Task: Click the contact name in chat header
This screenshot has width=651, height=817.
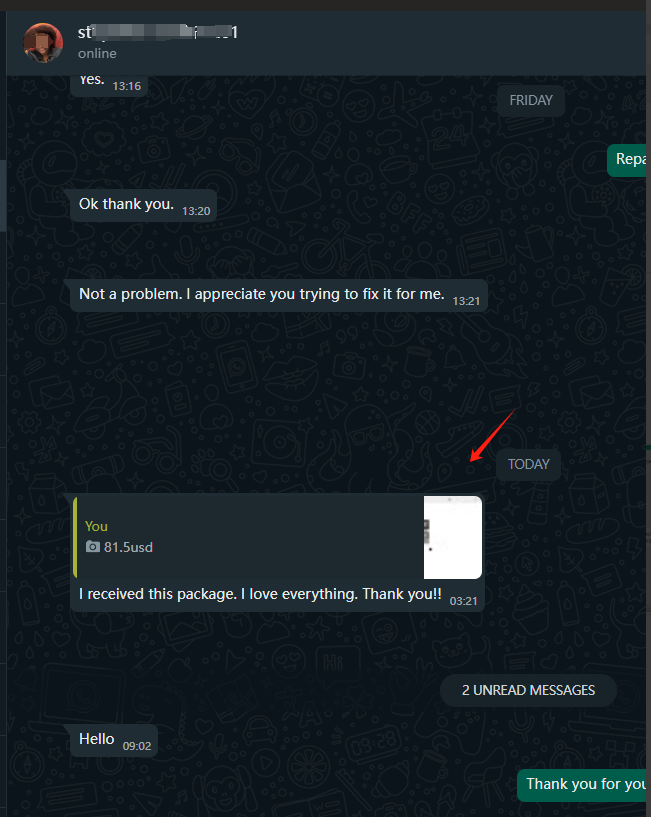Action: (x=158, y=32)
